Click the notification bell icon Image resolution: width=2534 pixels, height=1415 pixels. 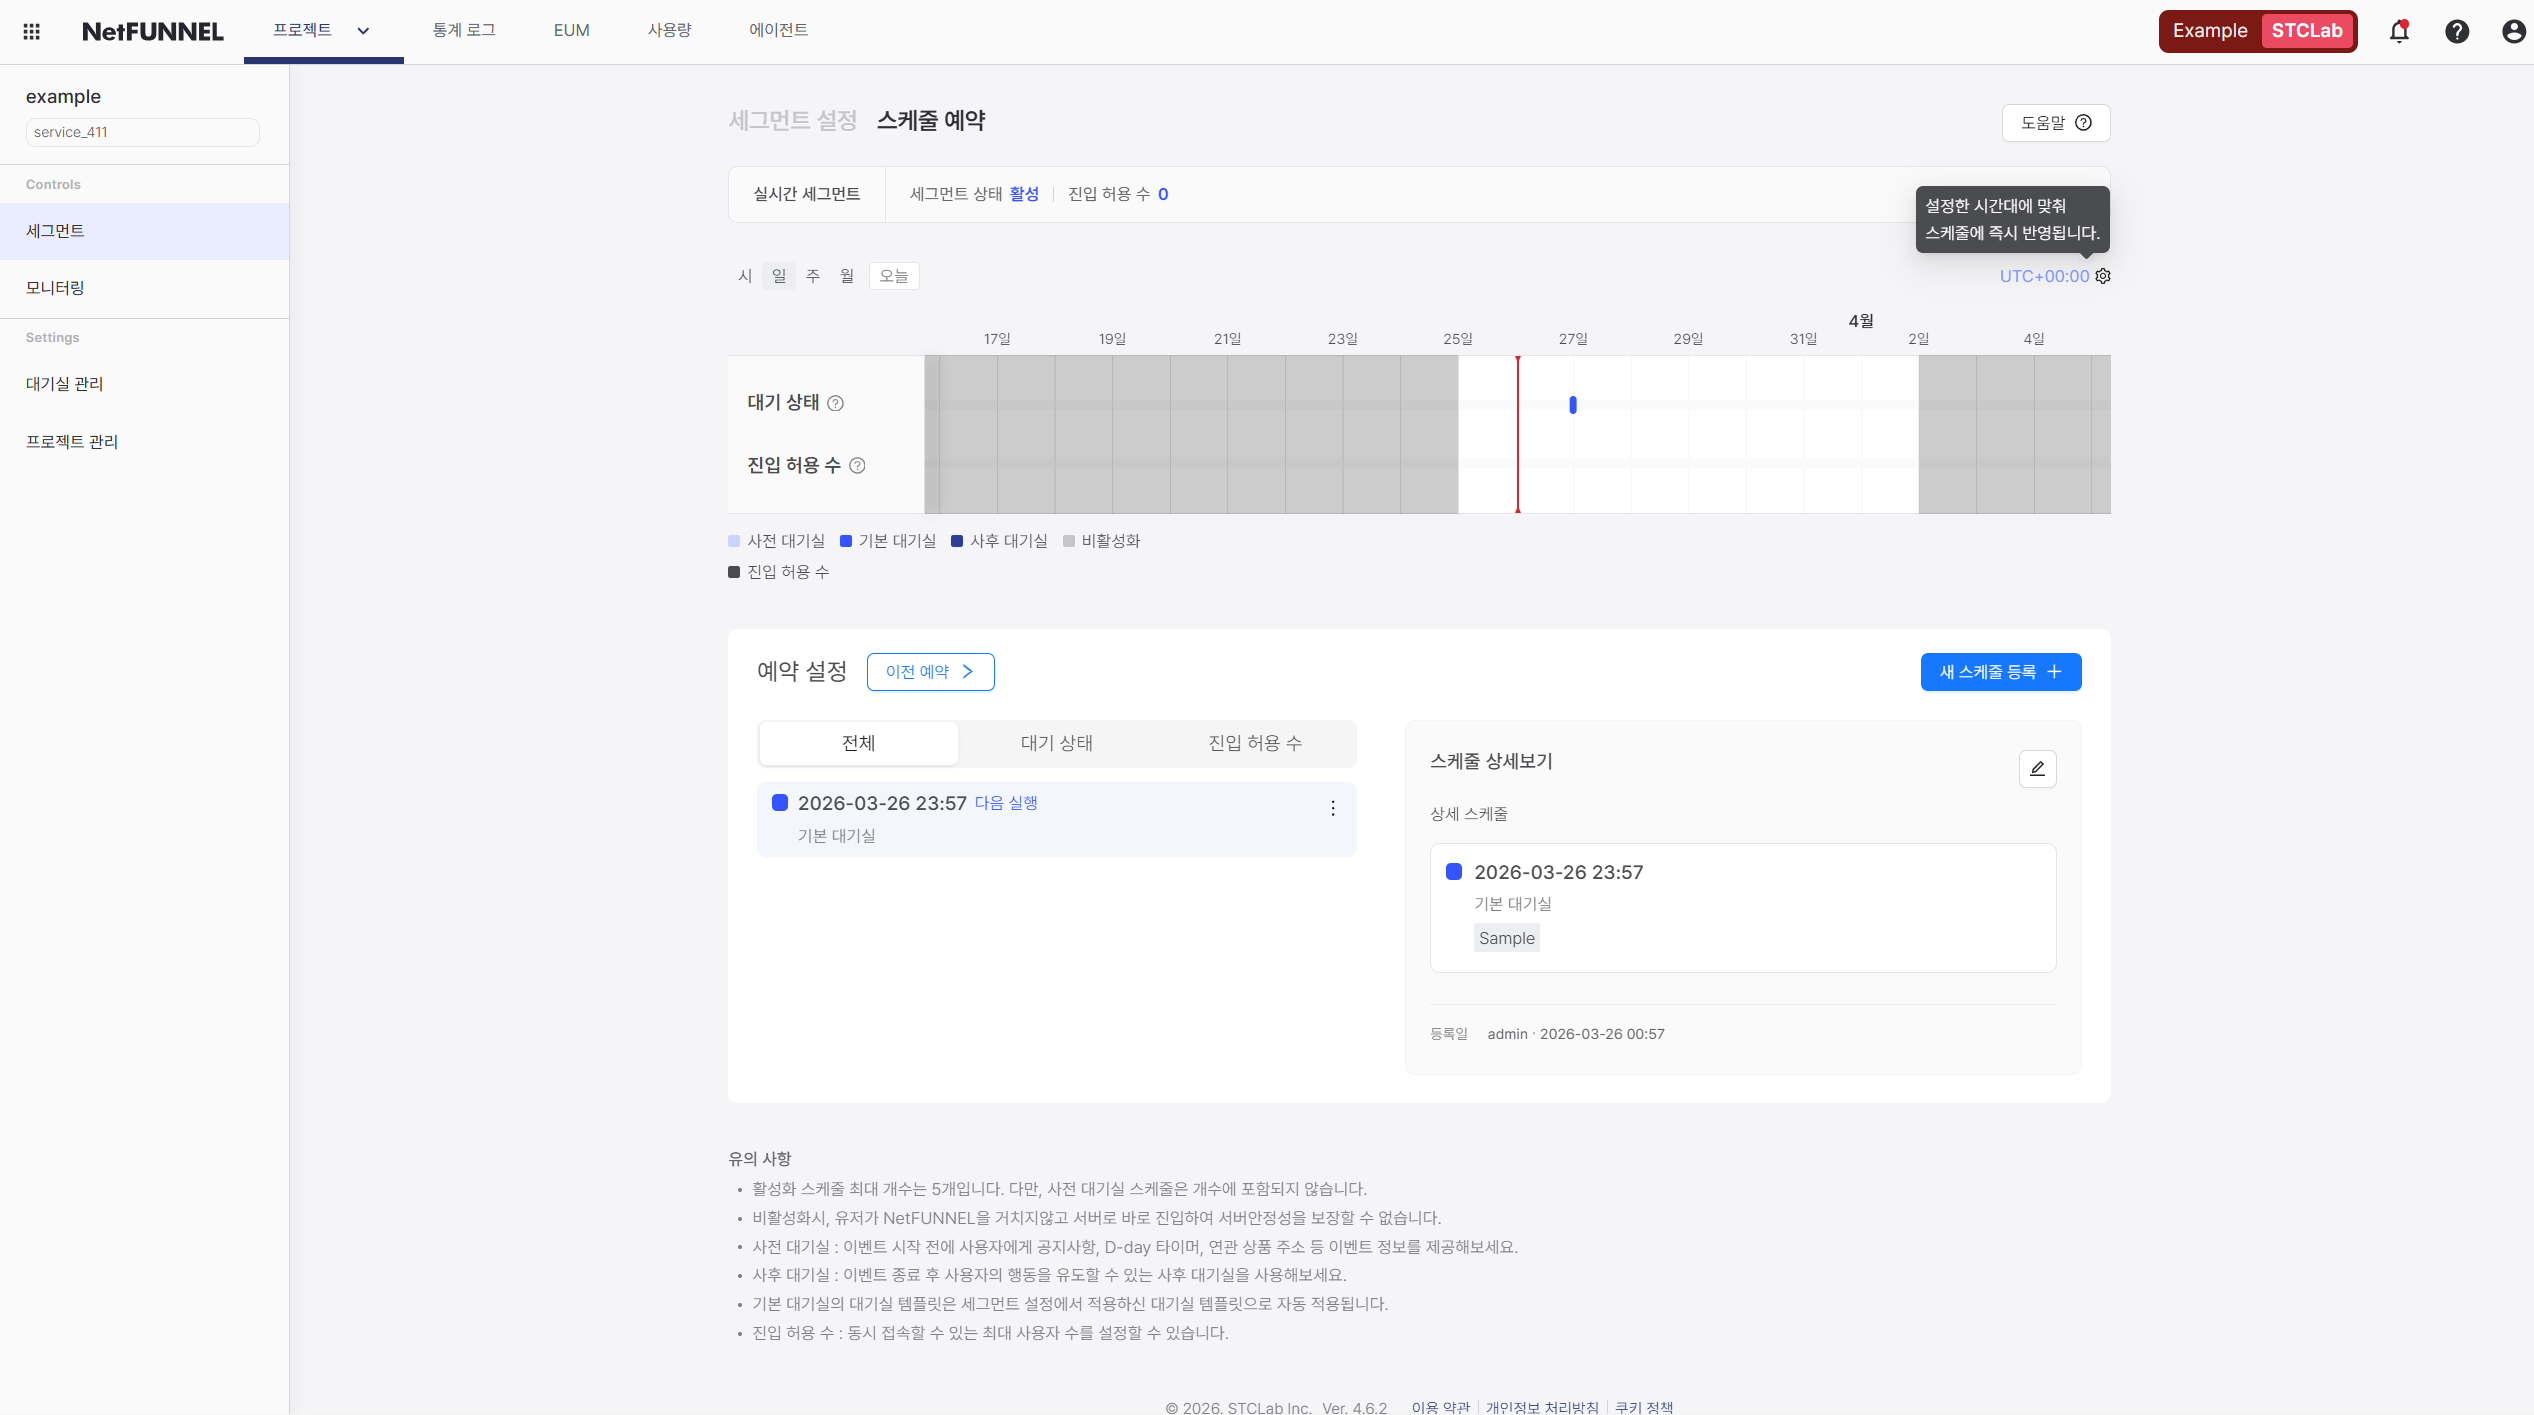pos(2399,31)
